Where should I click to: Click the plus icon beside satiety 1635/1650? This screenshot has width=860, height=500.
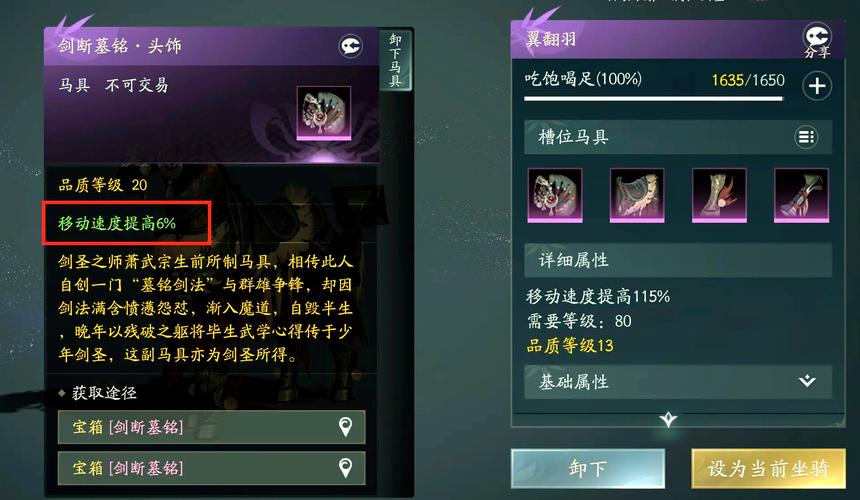tap(817, 86)
